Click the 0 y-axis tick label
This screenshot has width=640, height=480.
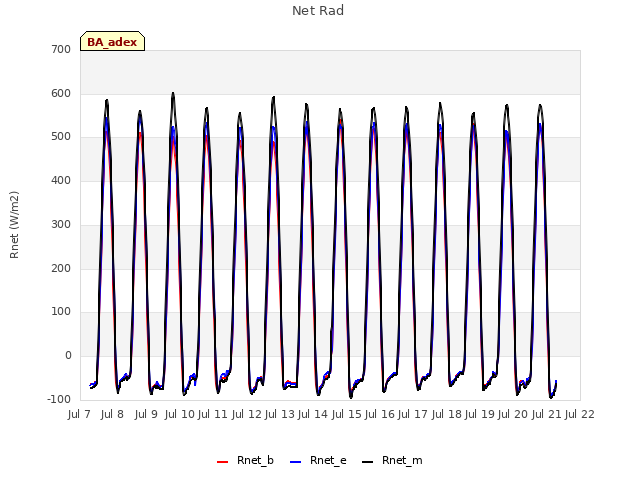pyautogui.click(x=68, y=356)
